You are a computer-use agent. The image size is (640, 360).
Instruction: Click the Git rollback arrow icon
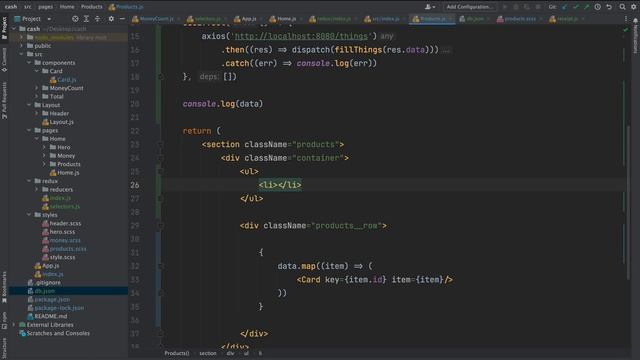point(609,7)
